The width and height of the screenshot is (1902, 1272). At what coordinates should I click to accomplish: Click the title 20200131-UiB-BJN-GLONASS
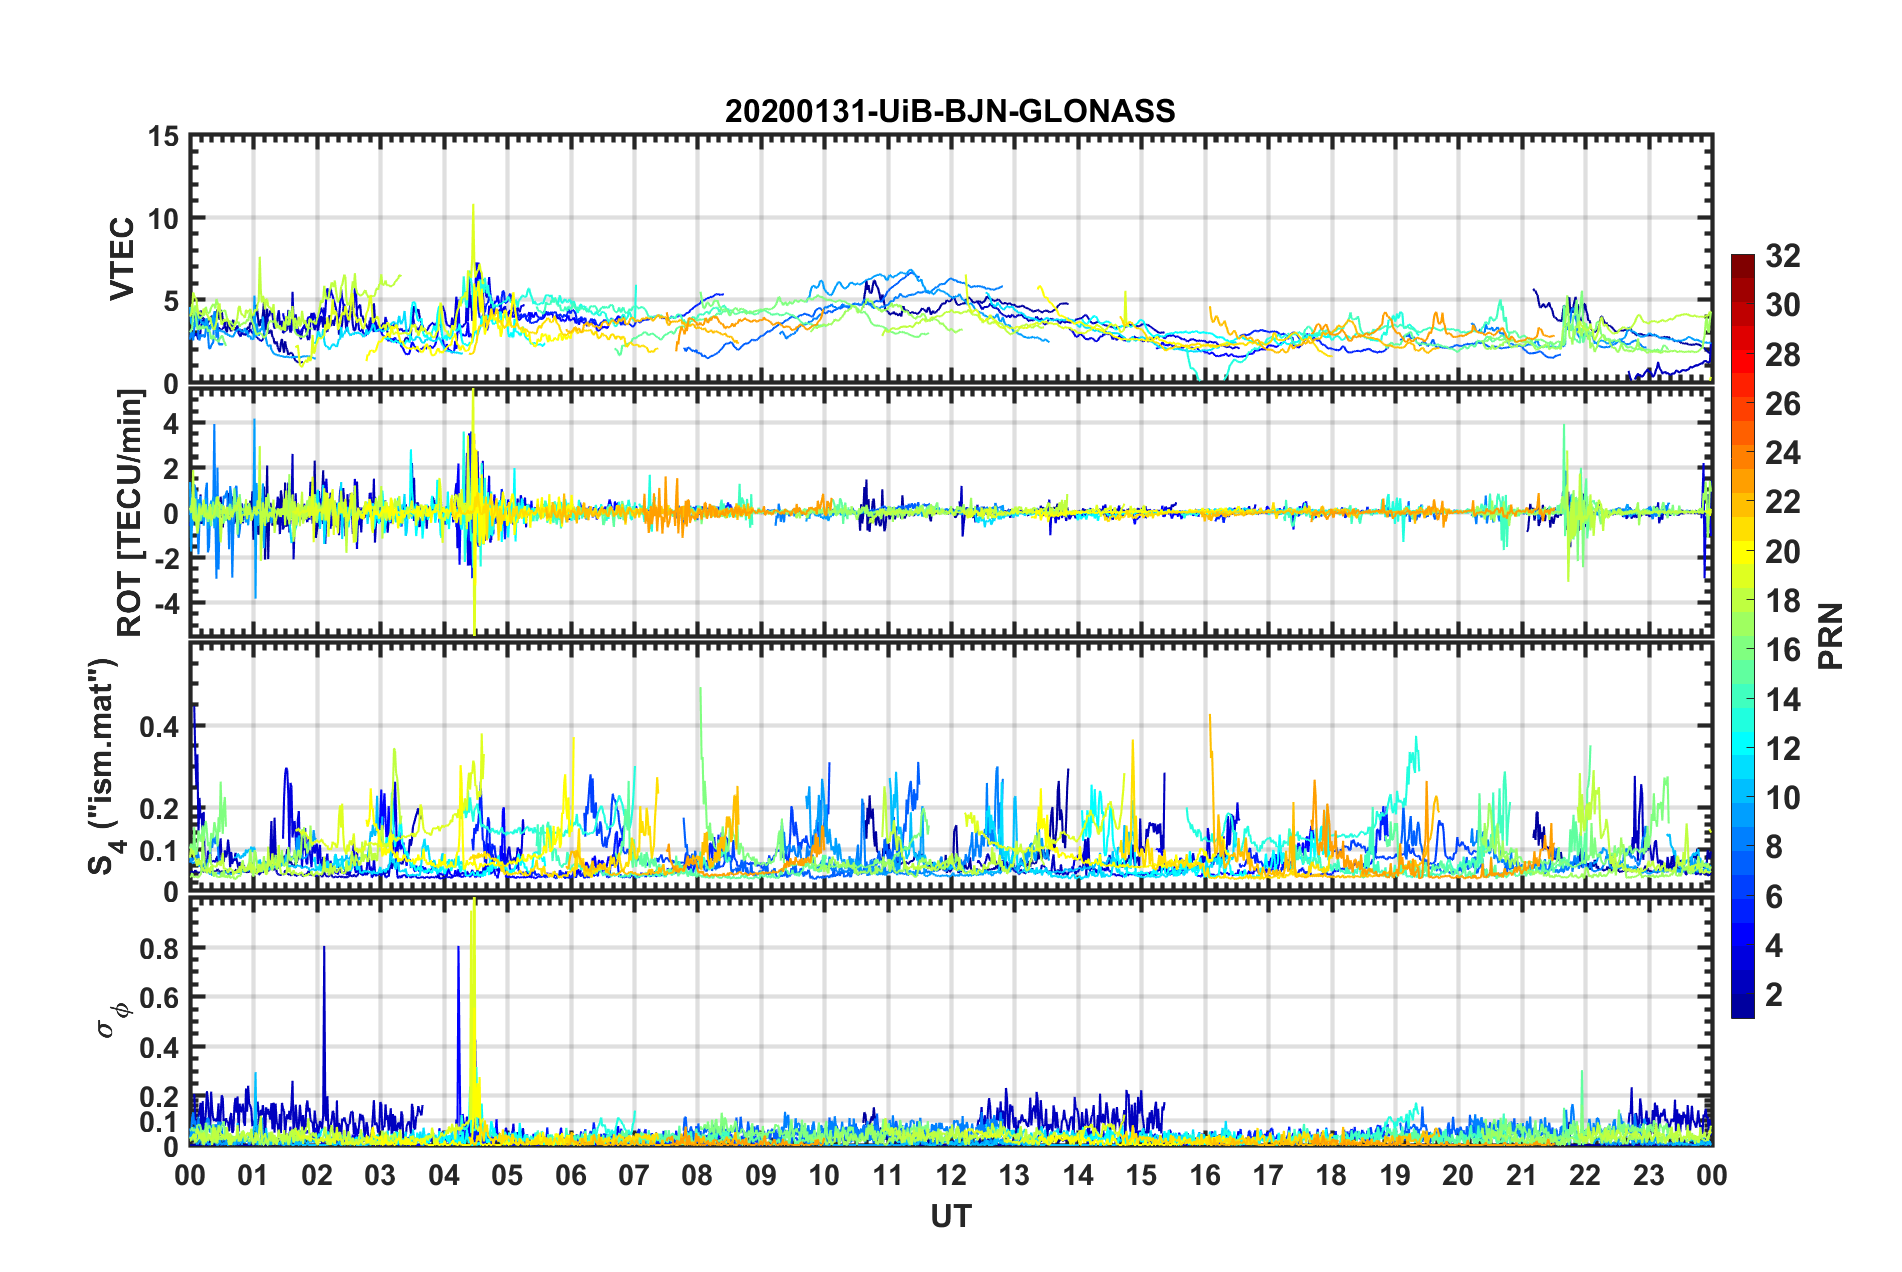coord(950,111)
